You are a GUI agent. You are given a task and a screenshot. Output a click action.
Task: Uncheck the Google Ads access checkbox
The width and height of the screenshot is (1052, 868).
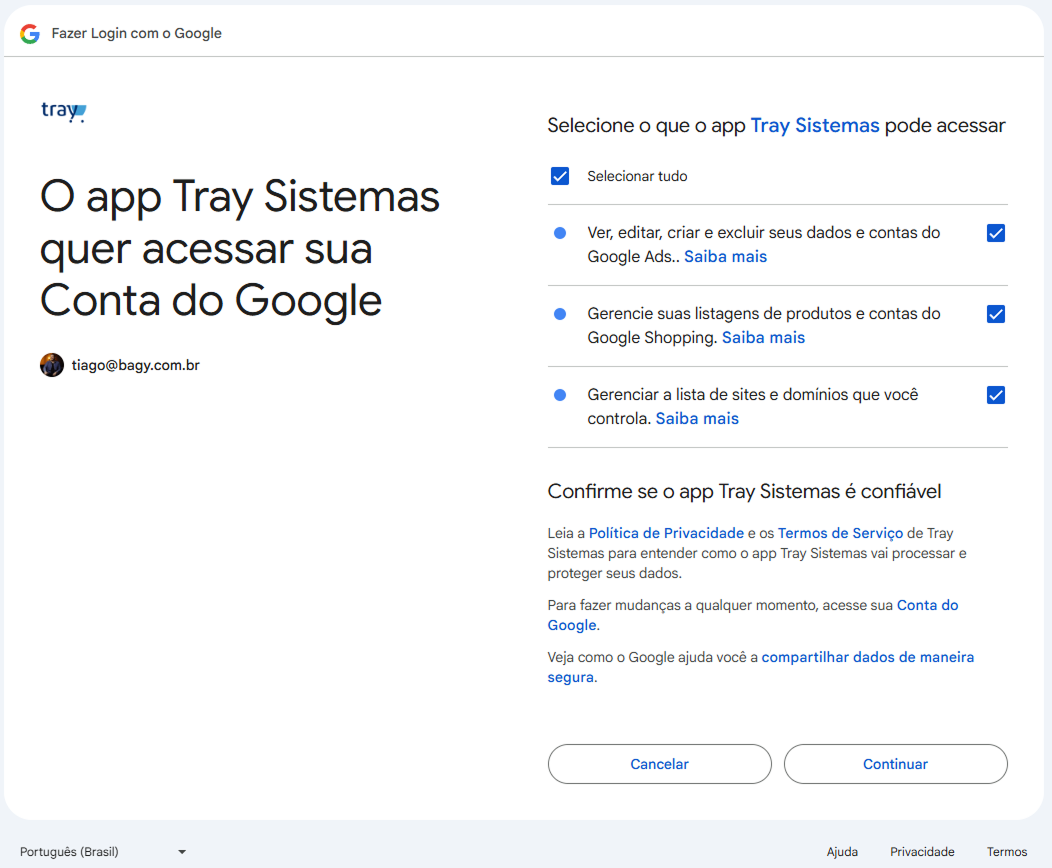point(996,233)
